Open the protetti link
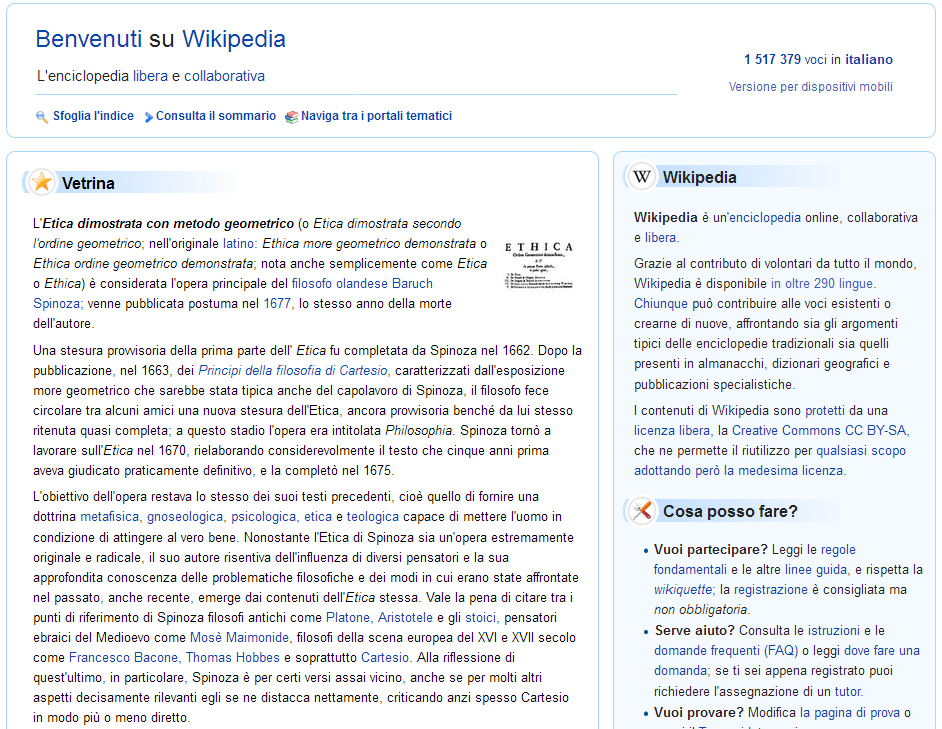 tap(825, 410)
